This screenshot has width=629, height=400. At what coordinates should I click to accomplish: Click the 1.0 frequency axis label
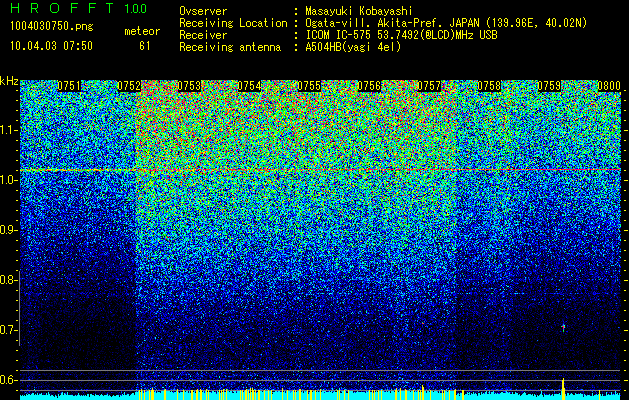[8, 180]
